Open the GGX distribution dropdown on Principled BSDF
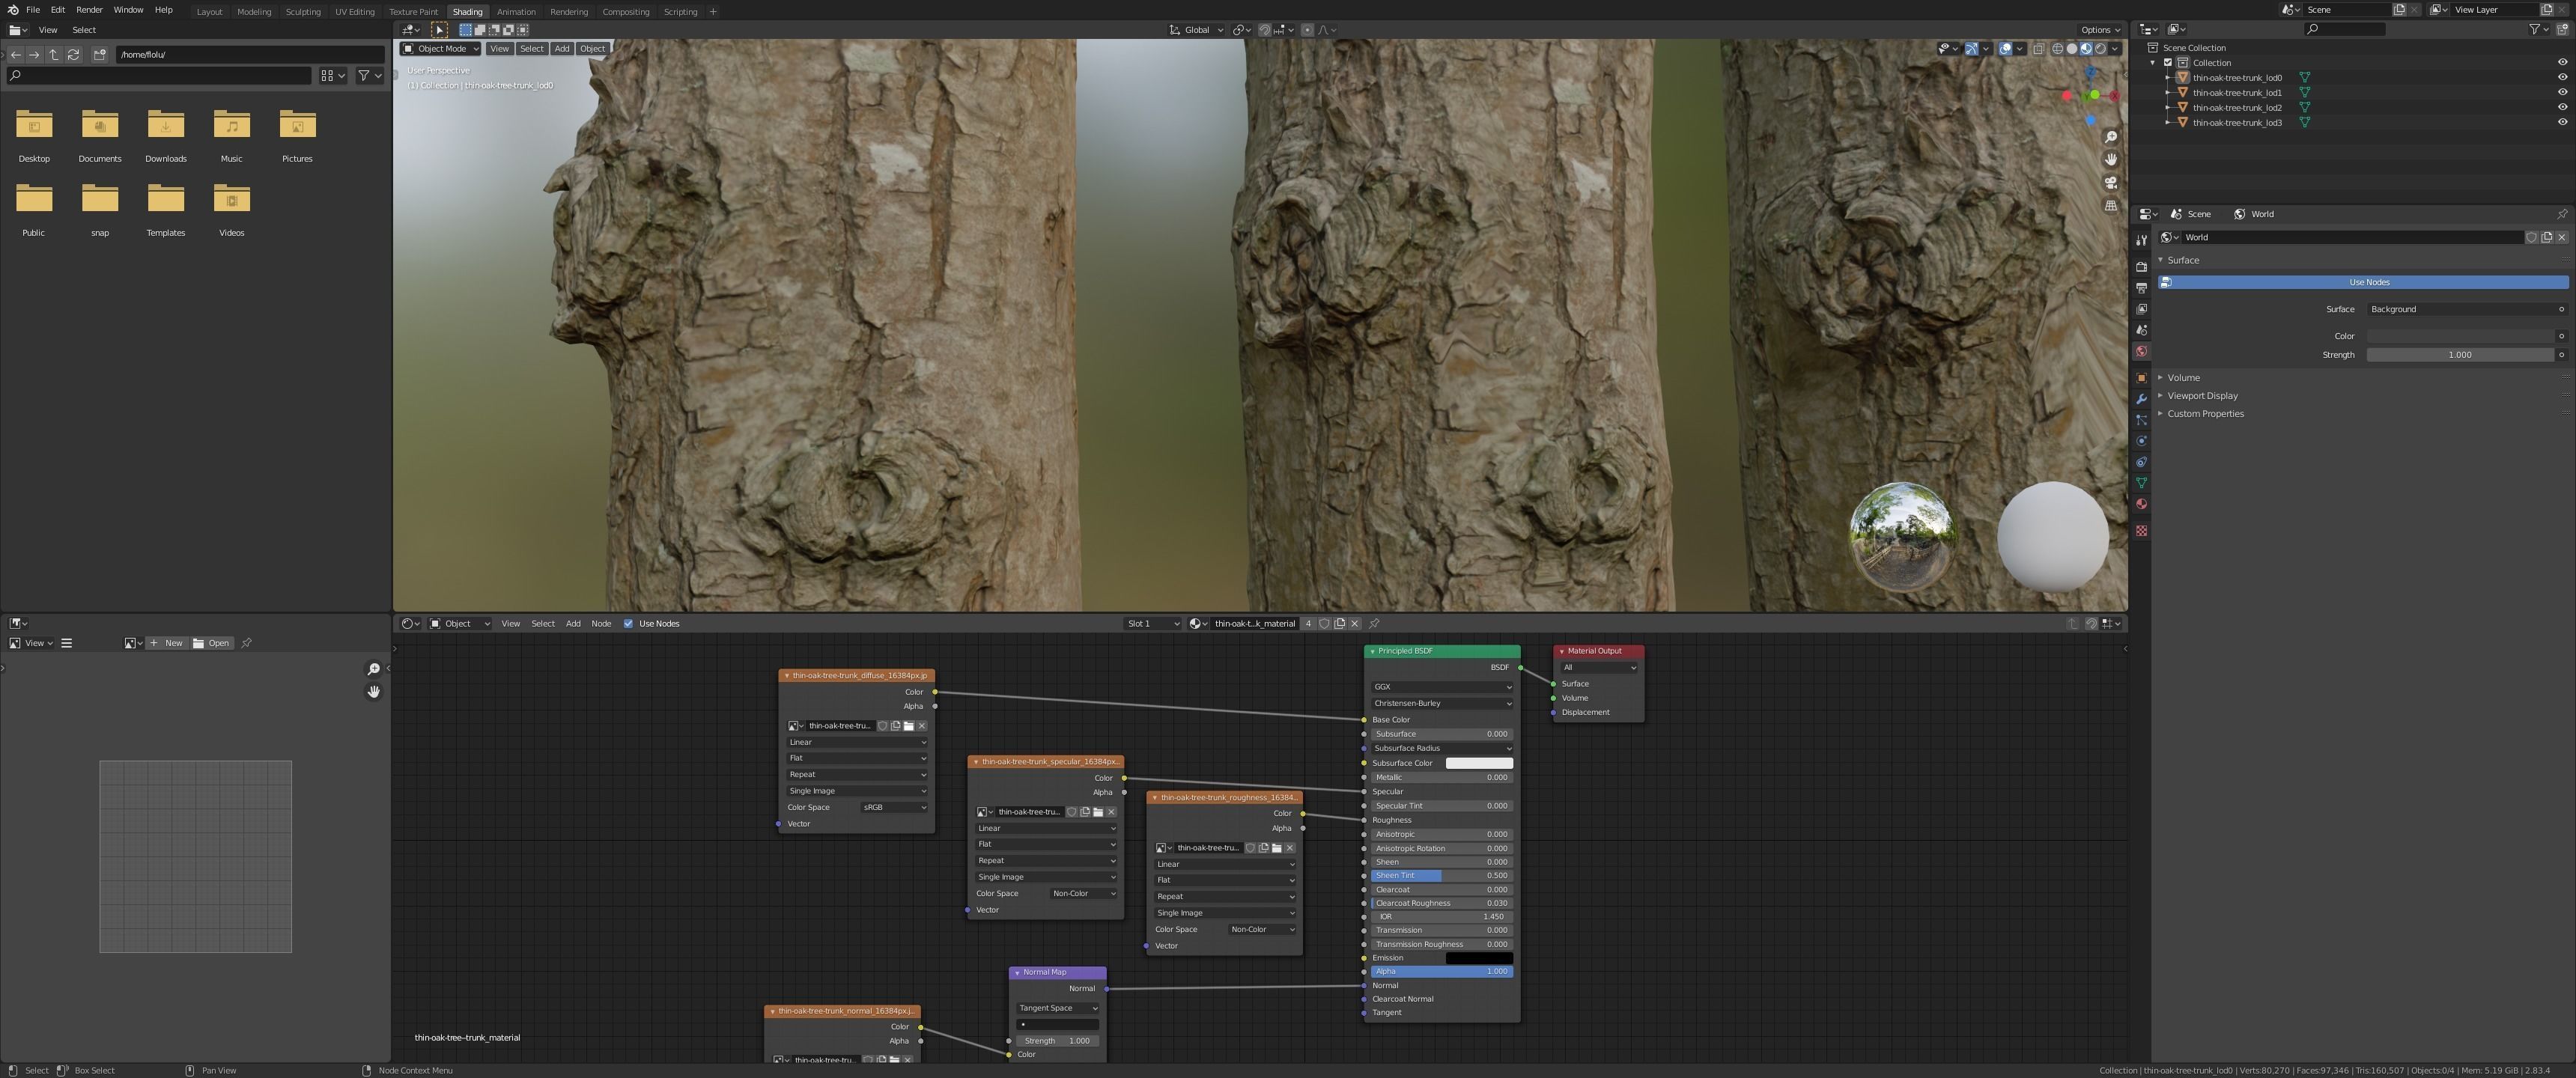 pyautogui.click(x=1441, y=687)
